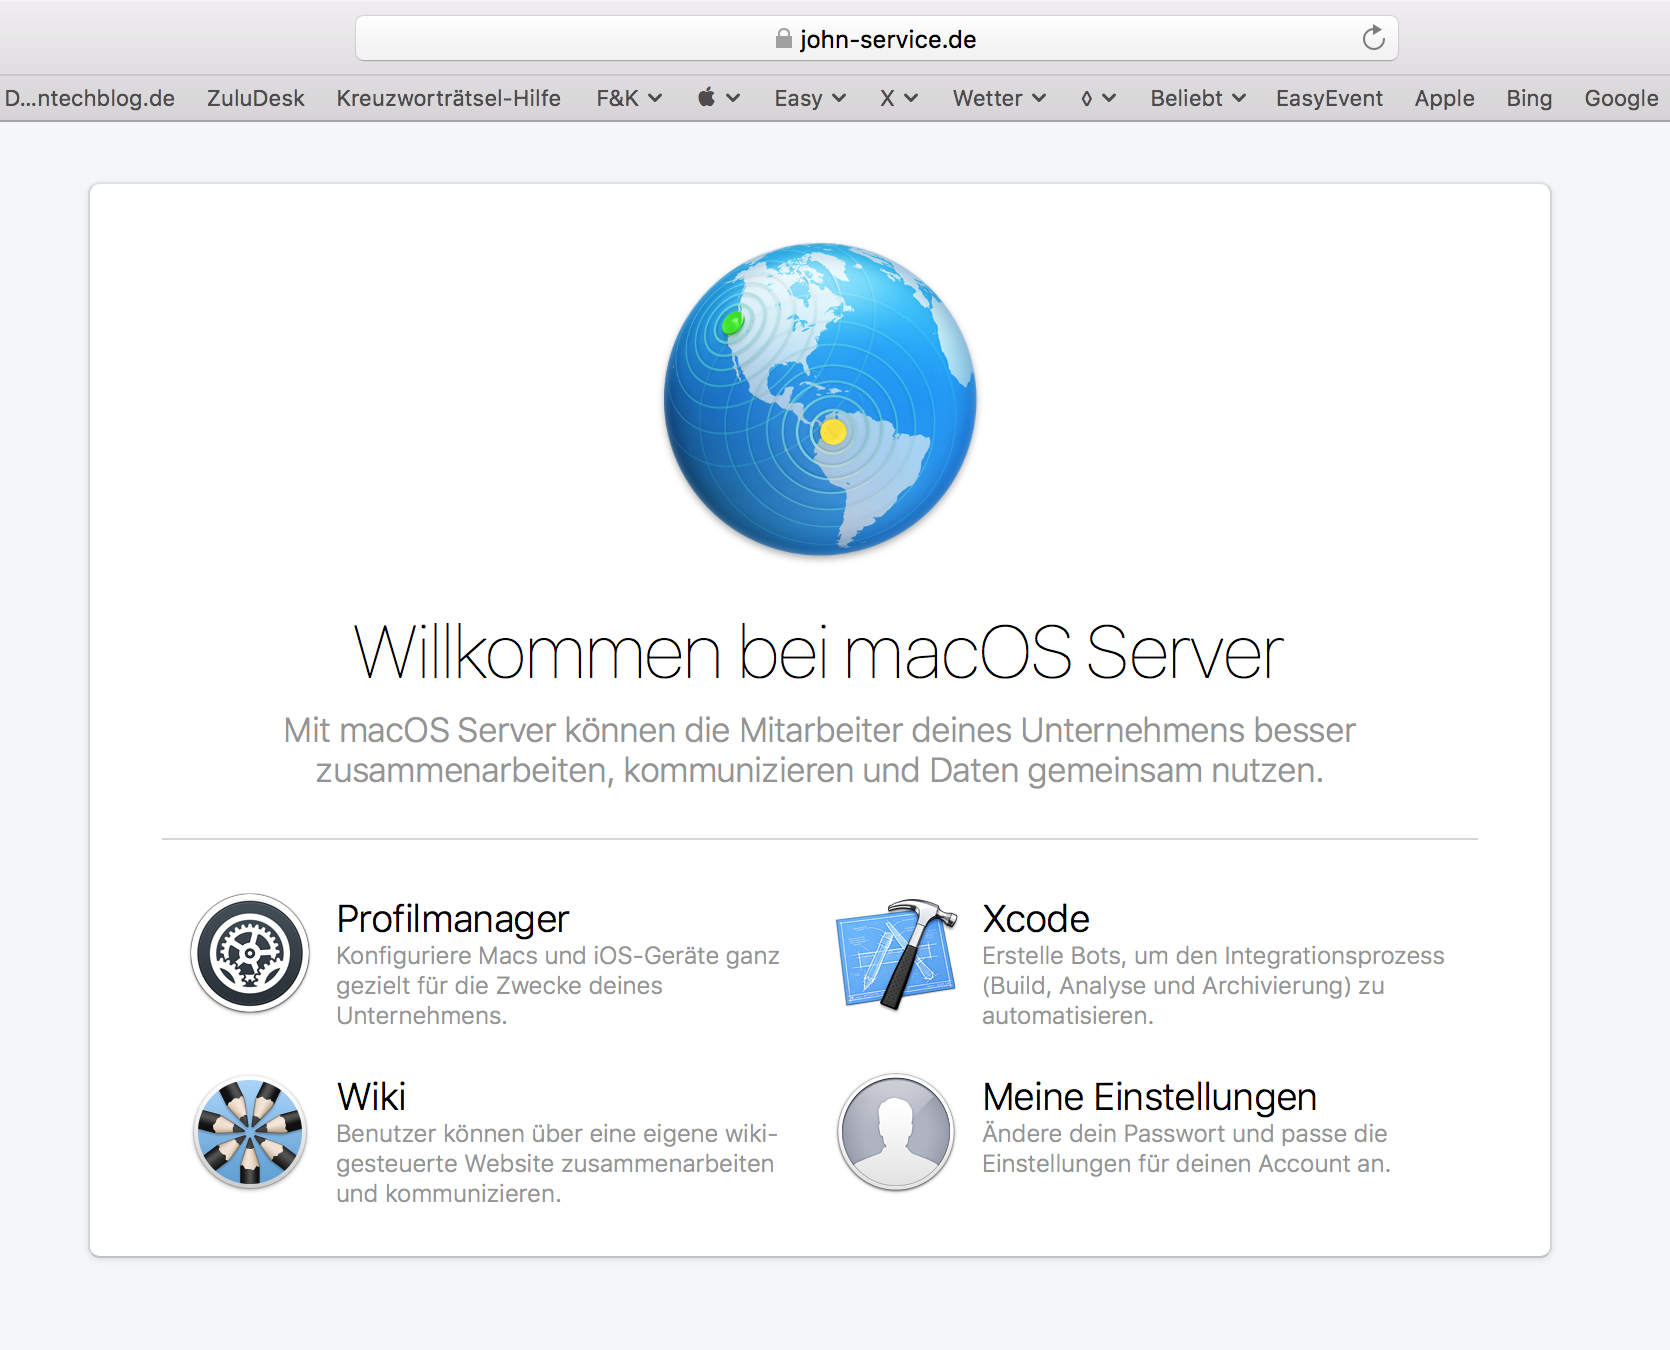The image size is (1670, 1350).
Task: Open the Google bookmark
Action: [1621, 98]
